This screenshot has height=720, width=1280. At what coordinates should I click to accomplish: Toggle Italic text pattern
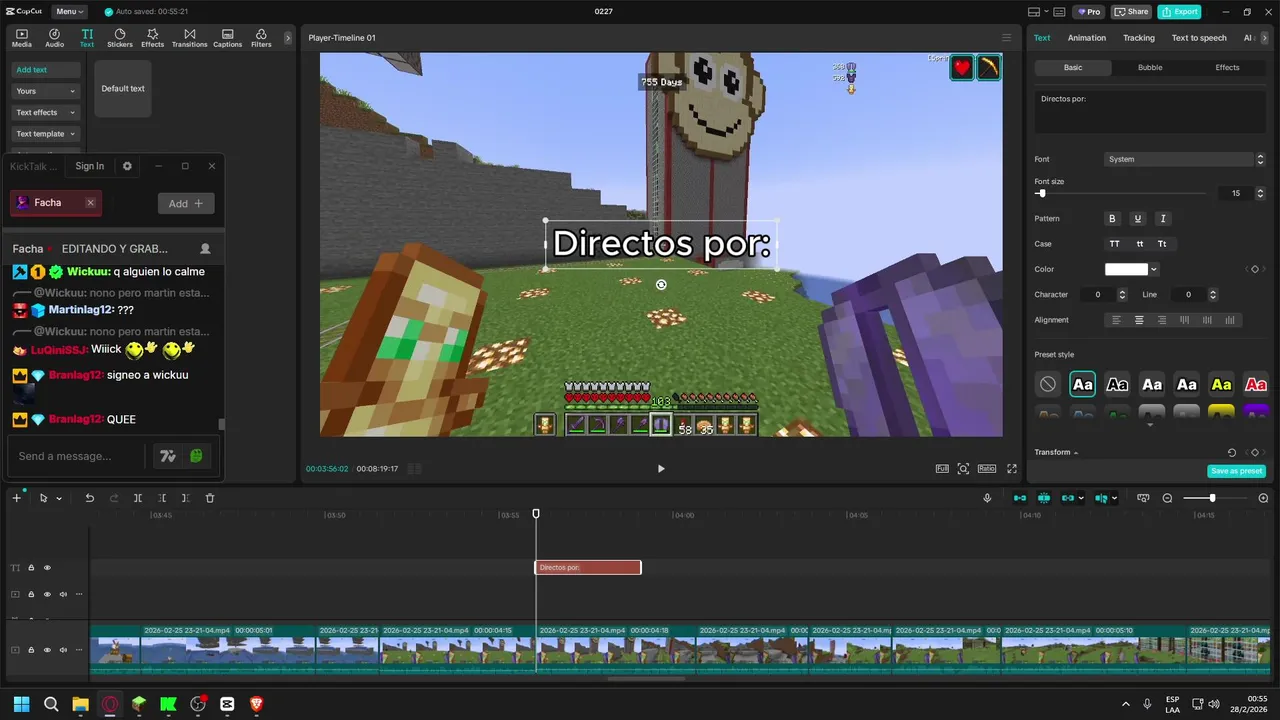click(x=1162, y=218)
